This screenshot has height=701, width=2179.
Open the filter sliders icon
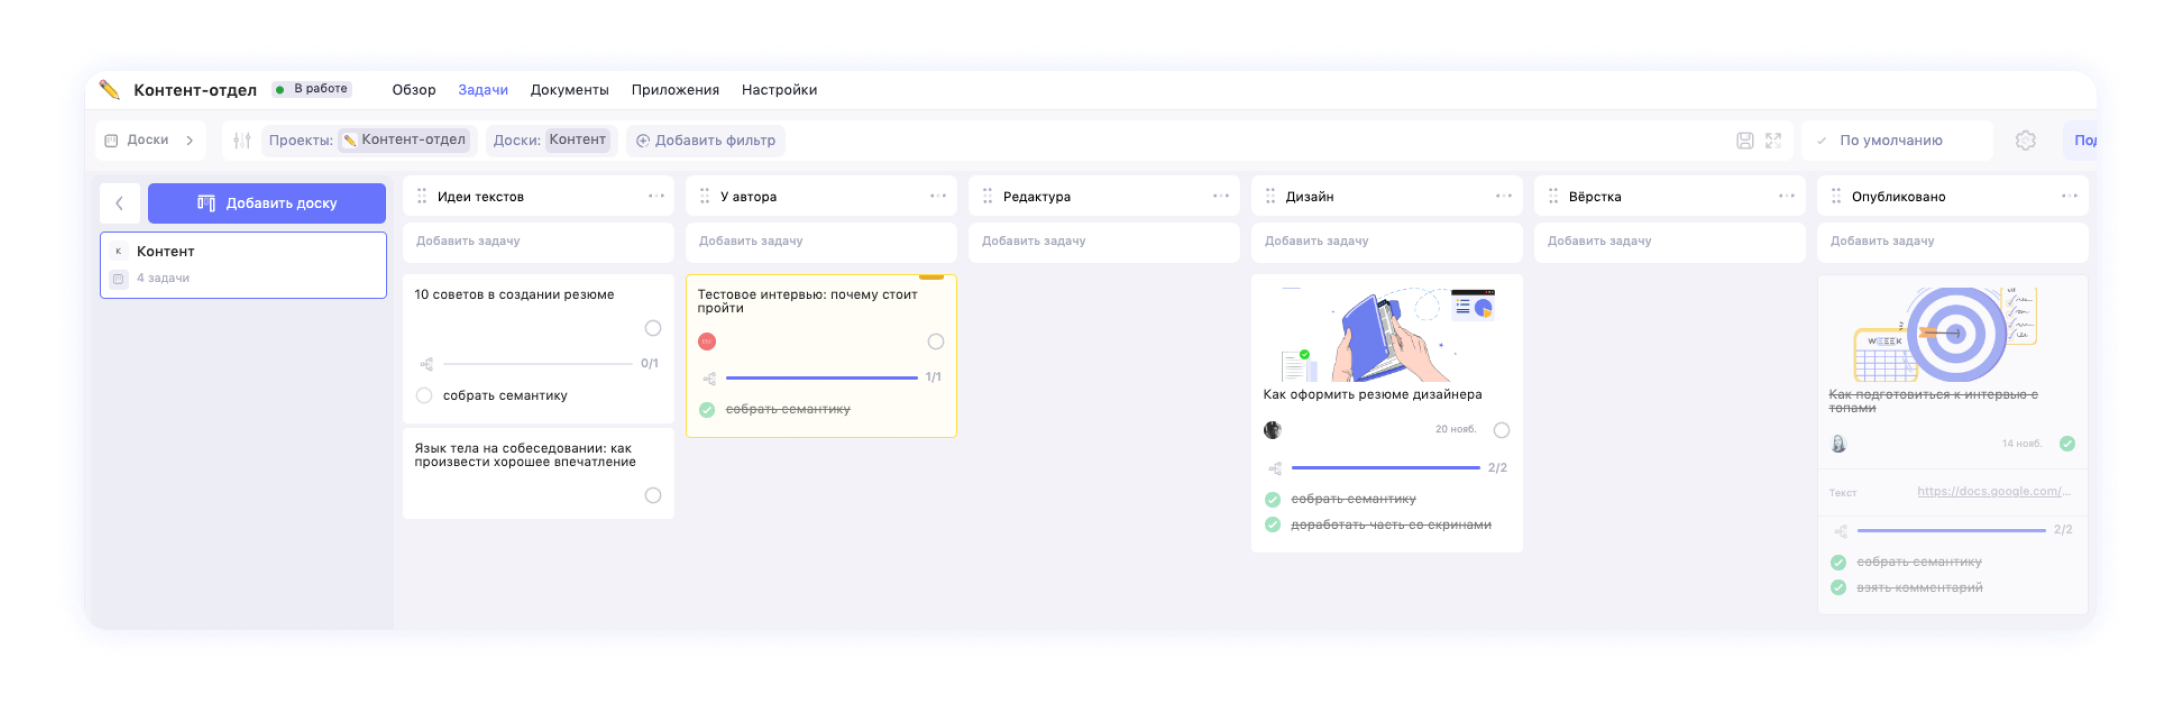coord(242,141)
